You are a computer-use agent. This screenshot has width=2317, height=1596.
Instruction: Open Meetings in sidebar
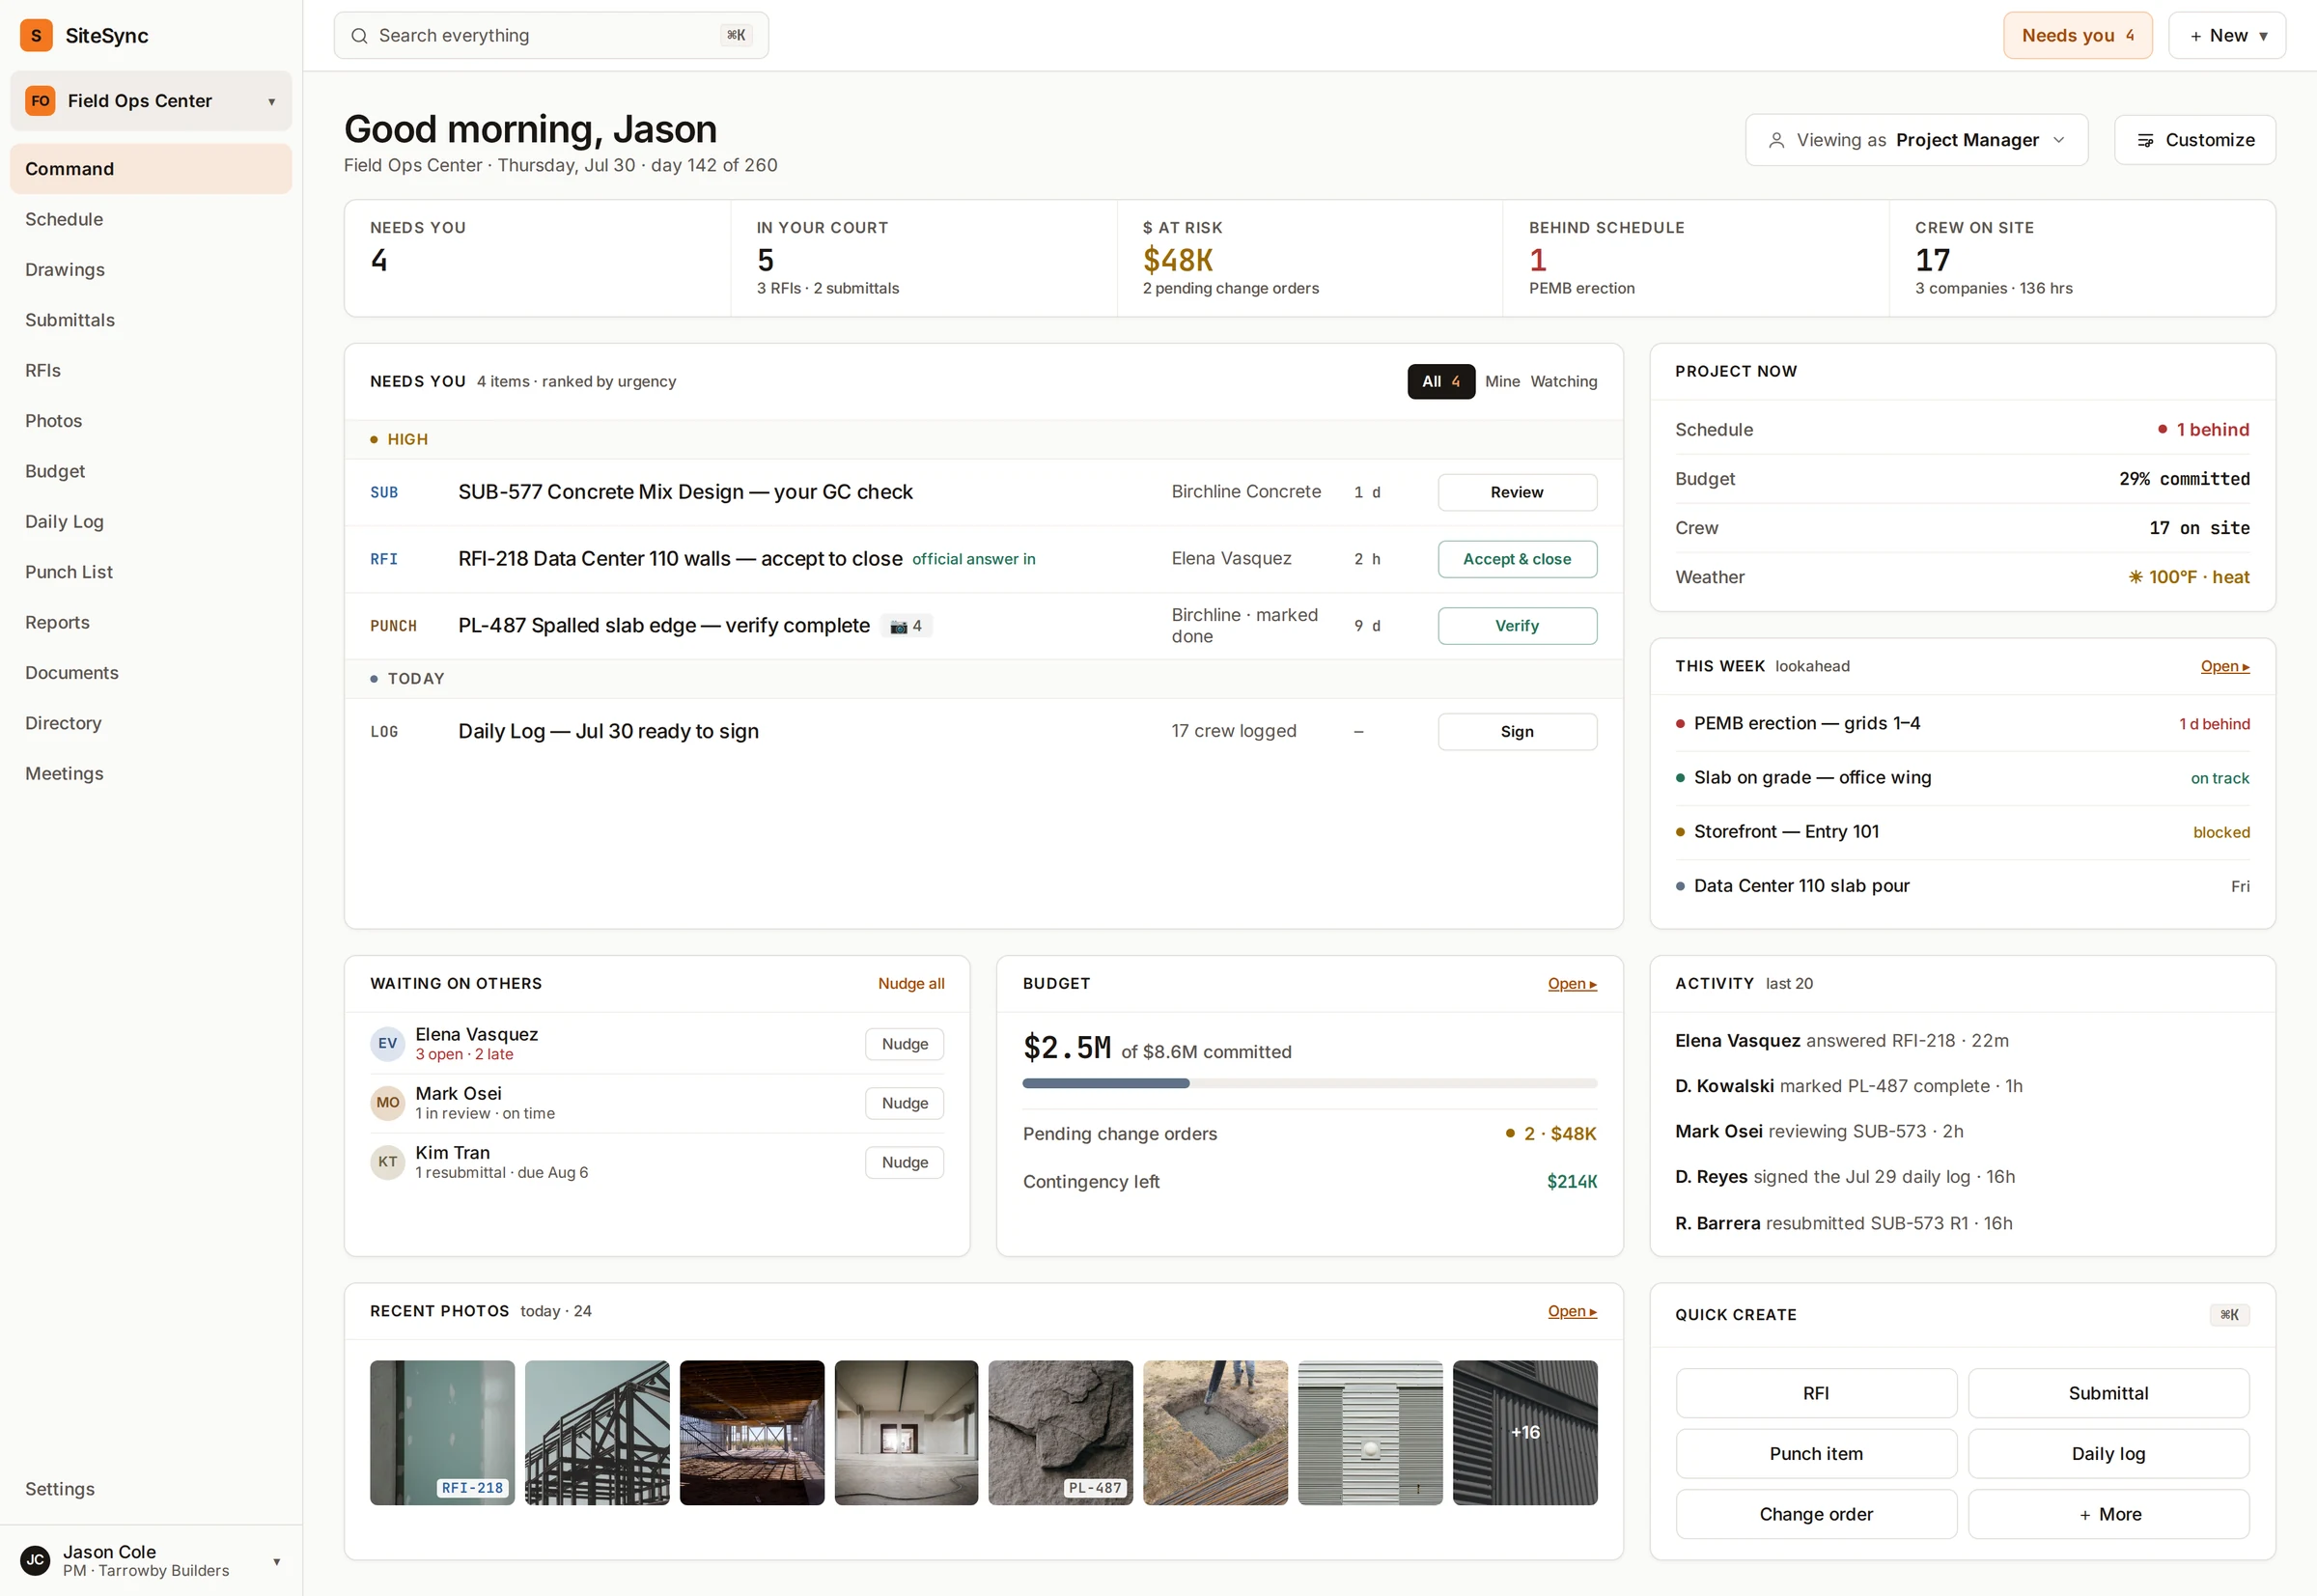pos(151,774)
